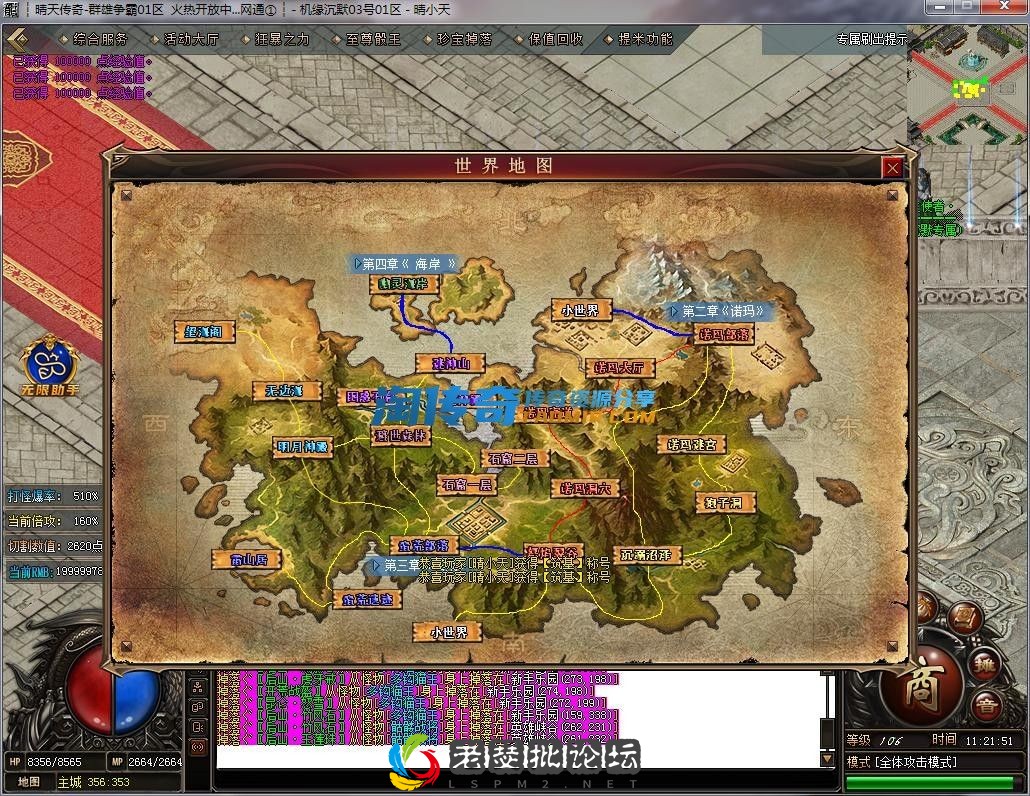Select the 雷山居 map location
Image resolution: width=1030 pixels, height=796 pixels.
[x=248, y=560]
